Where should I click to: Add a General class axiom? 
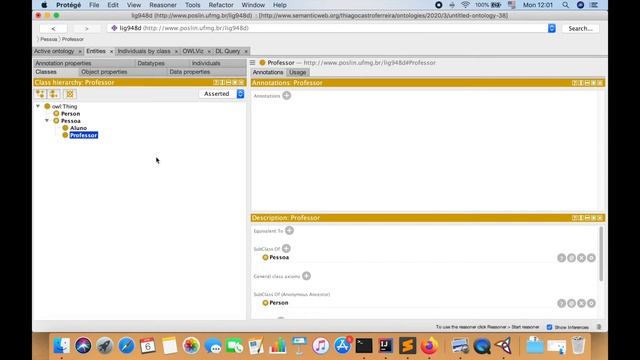[x=307, y=276]
